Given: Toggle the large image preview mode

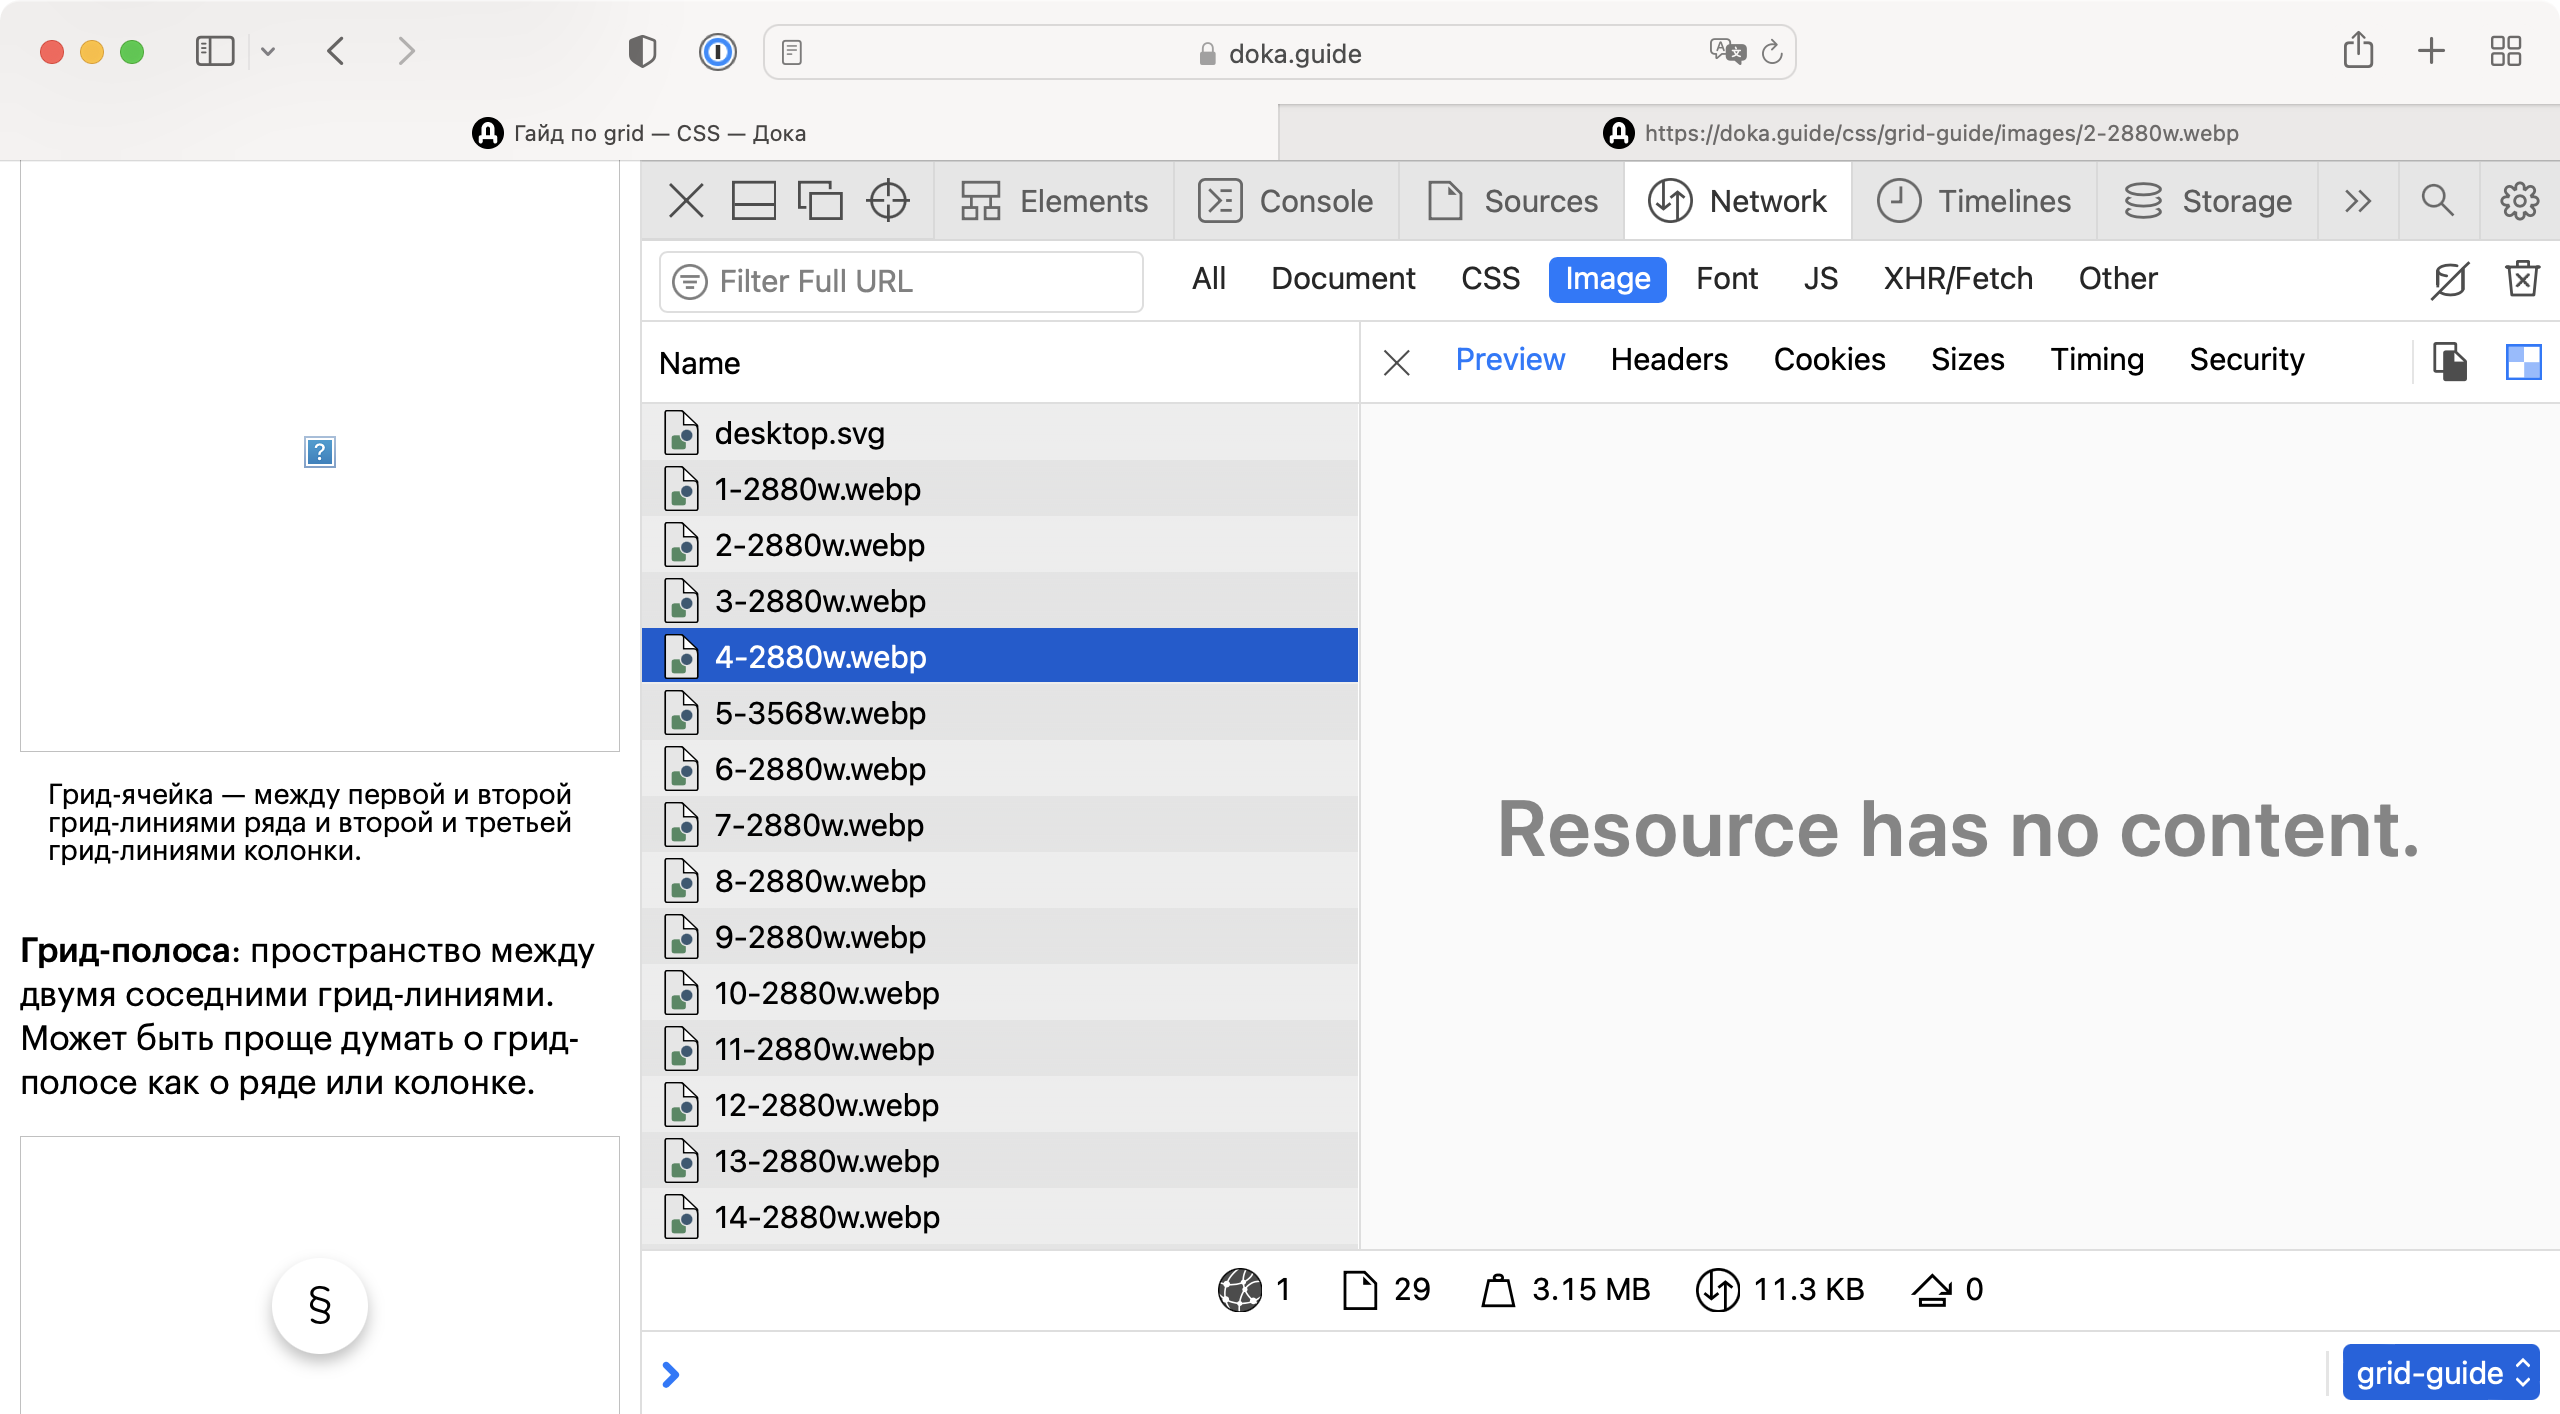Looking at the screenshot, I should pos(2525,361).
